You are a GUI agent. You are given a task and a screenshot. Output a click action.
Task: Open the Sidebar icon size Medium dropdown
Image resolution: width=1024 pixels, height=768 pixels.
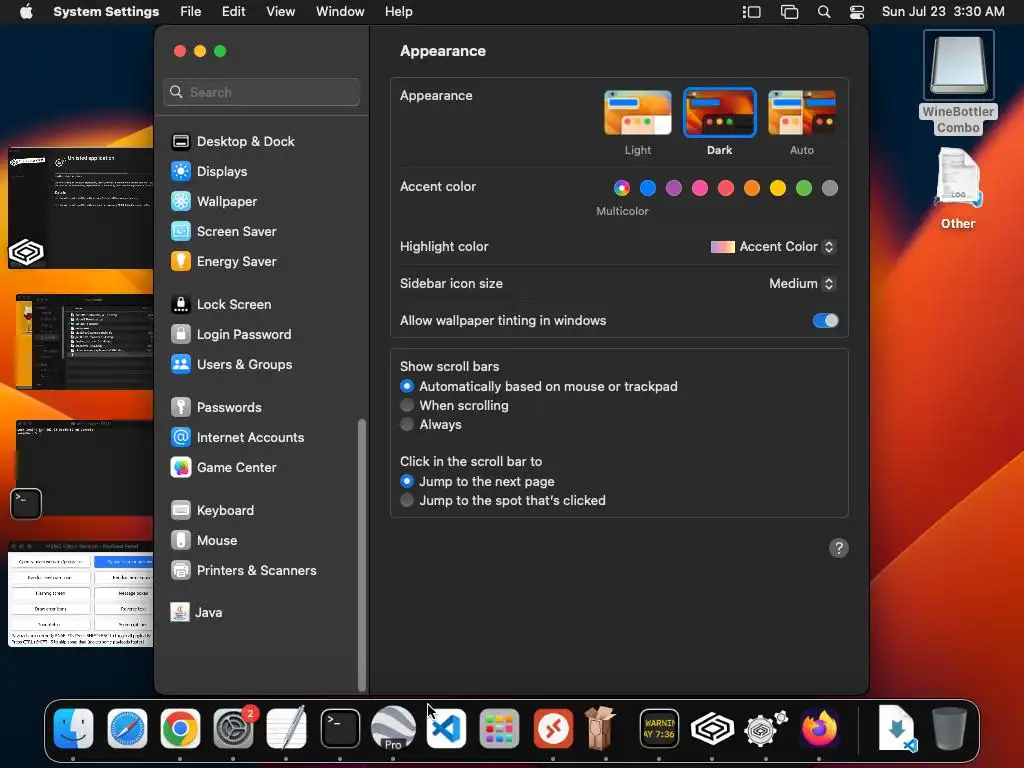pos(802,283)
